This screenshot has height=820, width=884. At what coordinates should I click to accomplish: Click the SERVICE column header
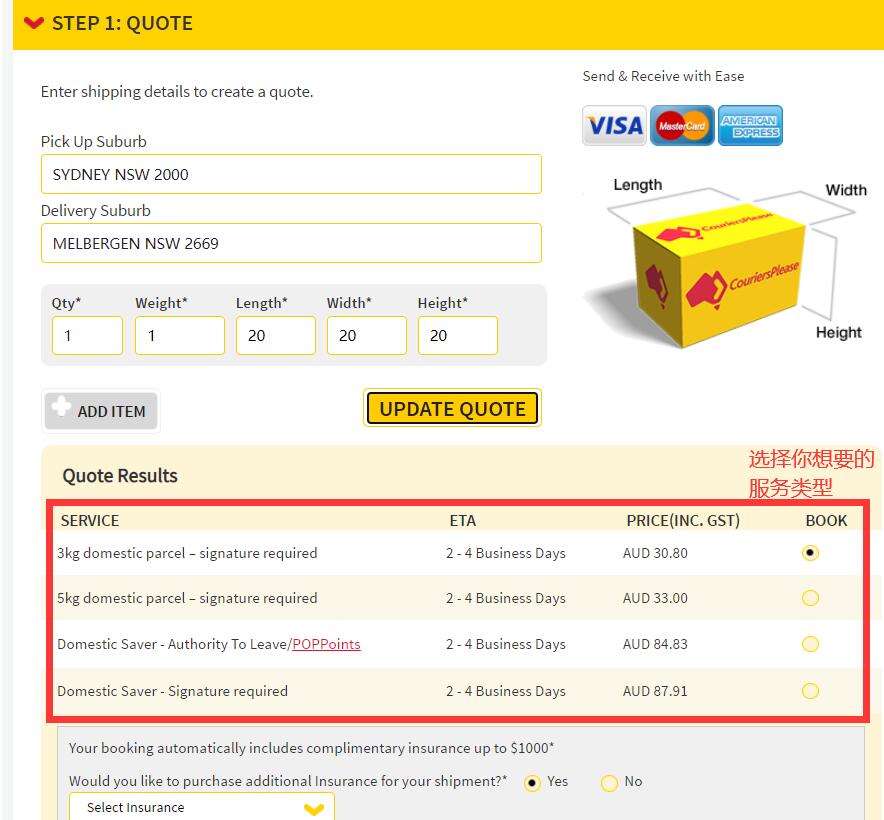coord(90,521)
